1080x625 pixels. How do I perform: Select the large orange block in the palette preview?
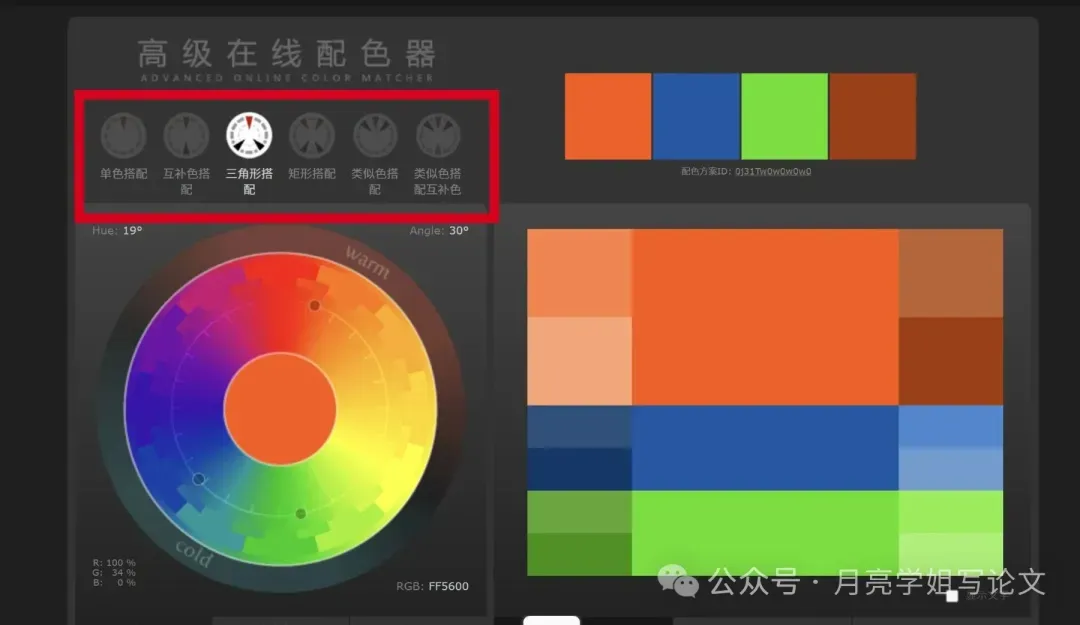765,317
